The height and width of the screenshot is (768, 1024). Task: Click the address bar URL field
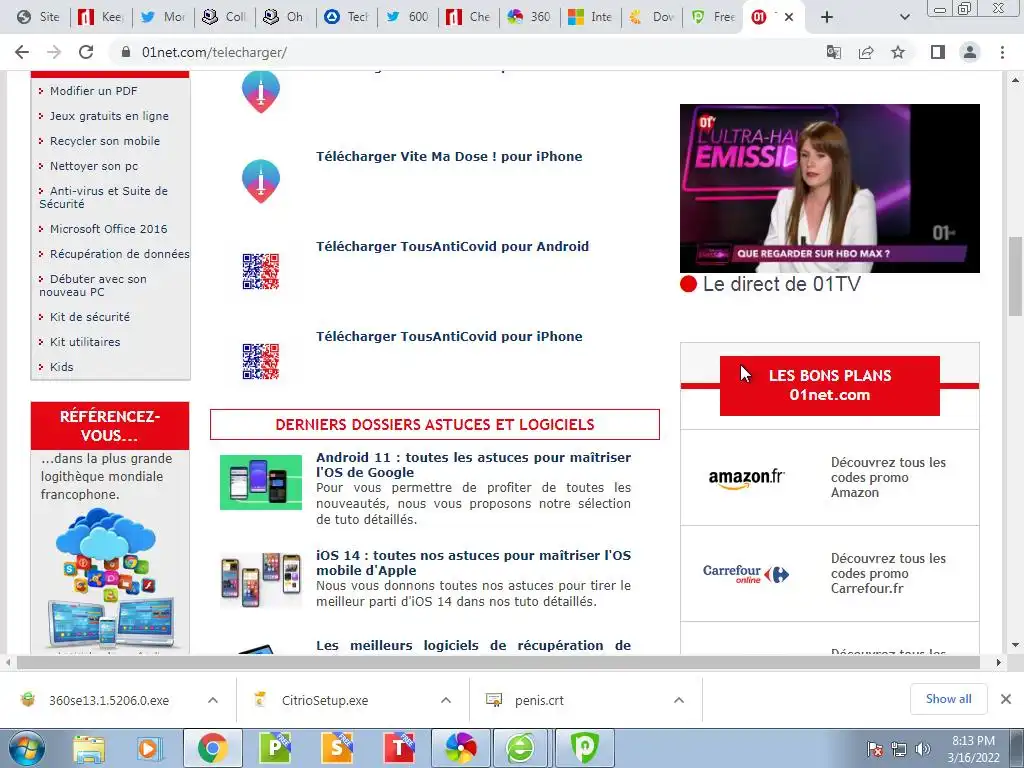[x=470, y=52]
